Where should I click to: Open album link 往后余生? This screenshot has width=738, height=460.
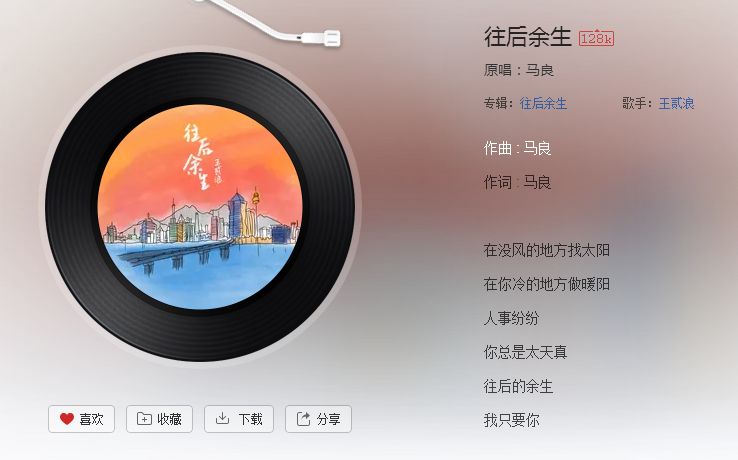click(543, 103)
